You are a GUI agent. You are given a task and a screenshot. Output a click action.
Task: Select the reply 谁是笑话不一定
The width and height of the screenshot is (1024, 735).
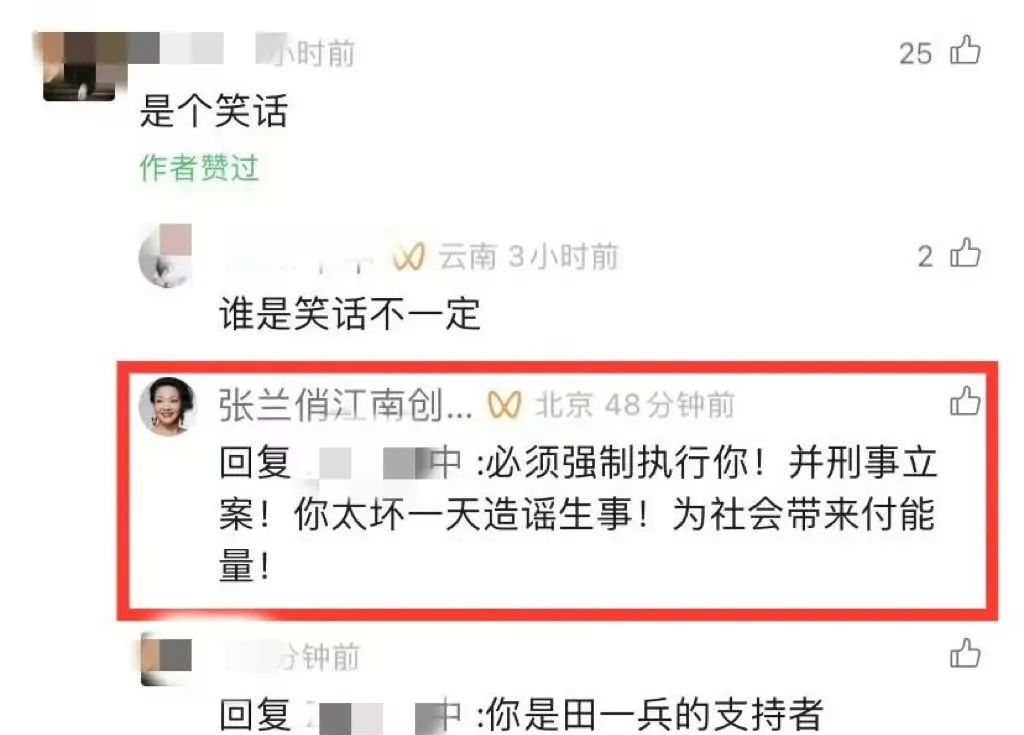click(x=350, y=314)
